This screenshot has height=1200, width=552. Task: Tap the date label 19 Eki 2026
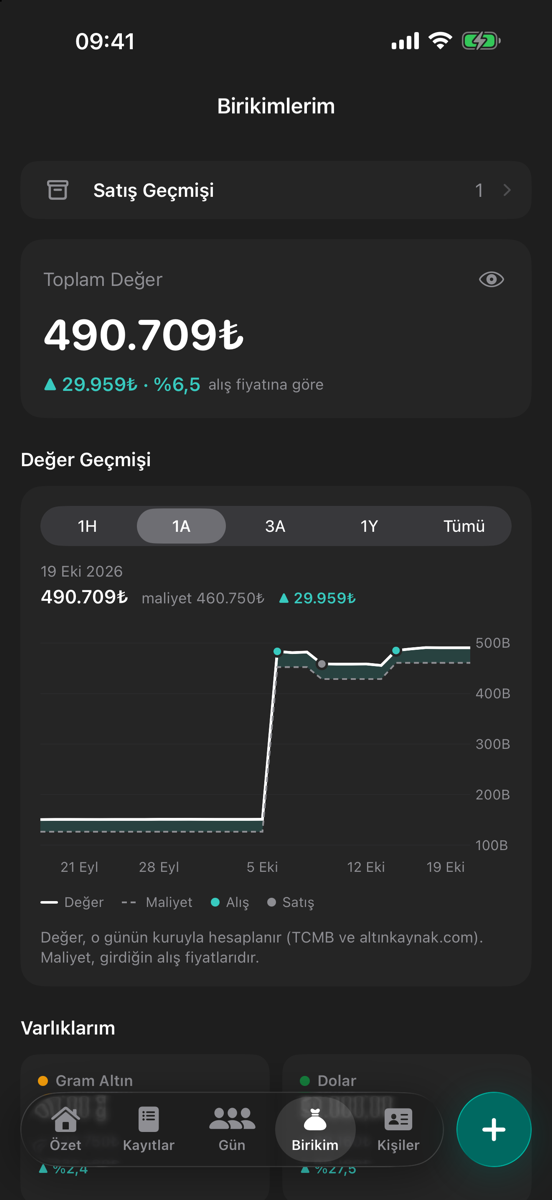82,572
